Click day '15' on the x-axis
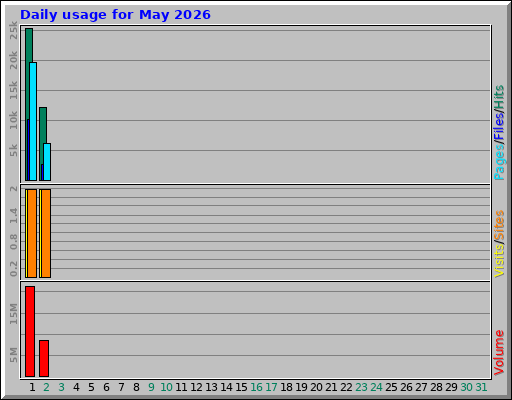Image resolution: width=512 pixels, height=400 pixels. 241,387
